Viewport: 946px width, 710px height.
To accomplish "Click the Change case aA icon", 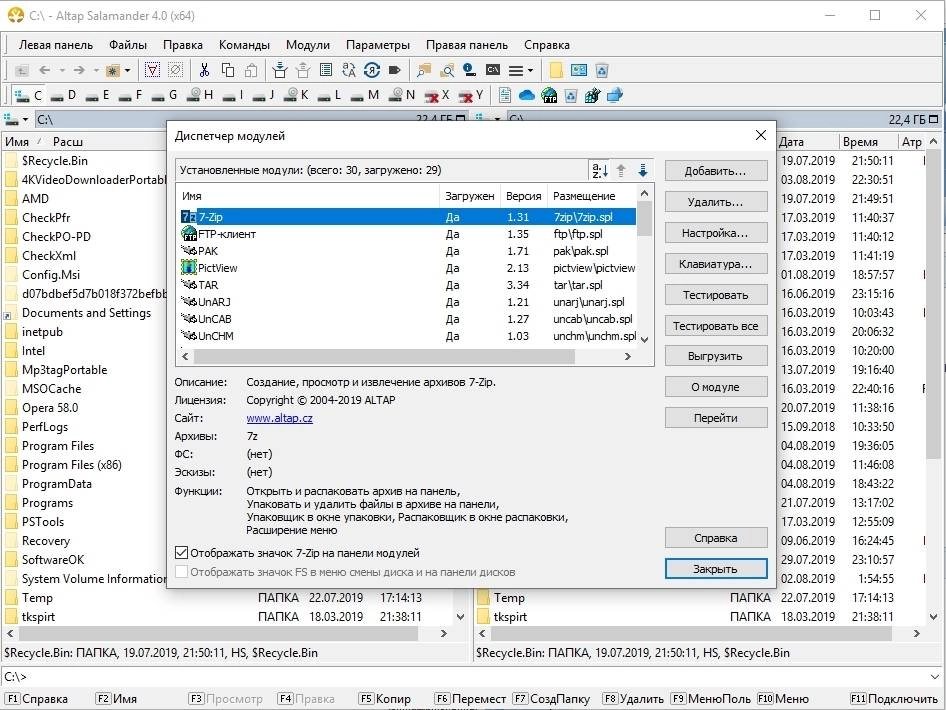I will coord(349,71).
